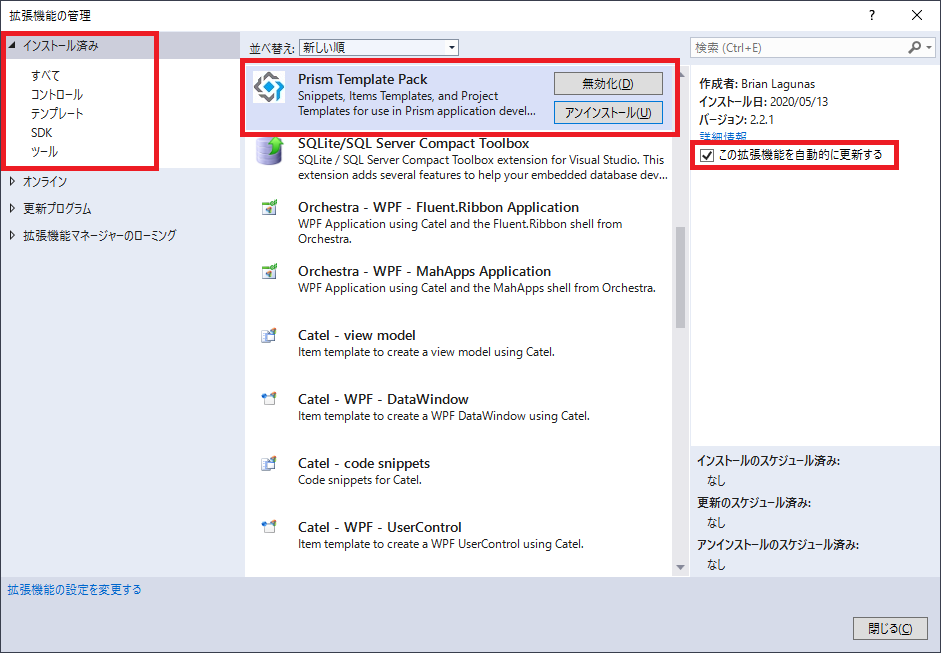Viewport: 941px width, 653px height.
Task: Click description 'Code snippets for Catel.'
Action: coord(359,480)
